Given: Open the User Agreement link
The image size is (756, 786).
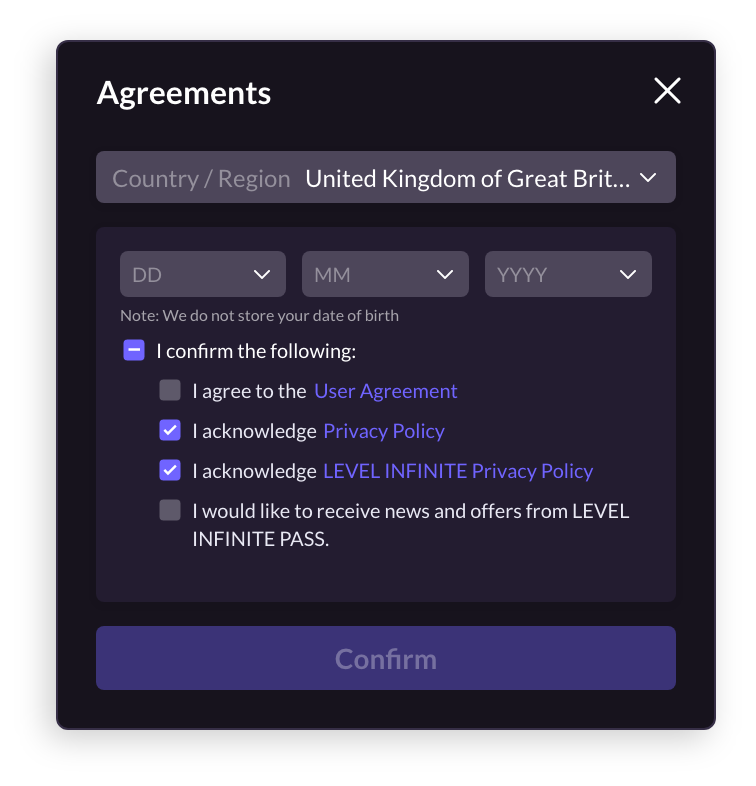Looking at the screenshot, I should (386, 391).
